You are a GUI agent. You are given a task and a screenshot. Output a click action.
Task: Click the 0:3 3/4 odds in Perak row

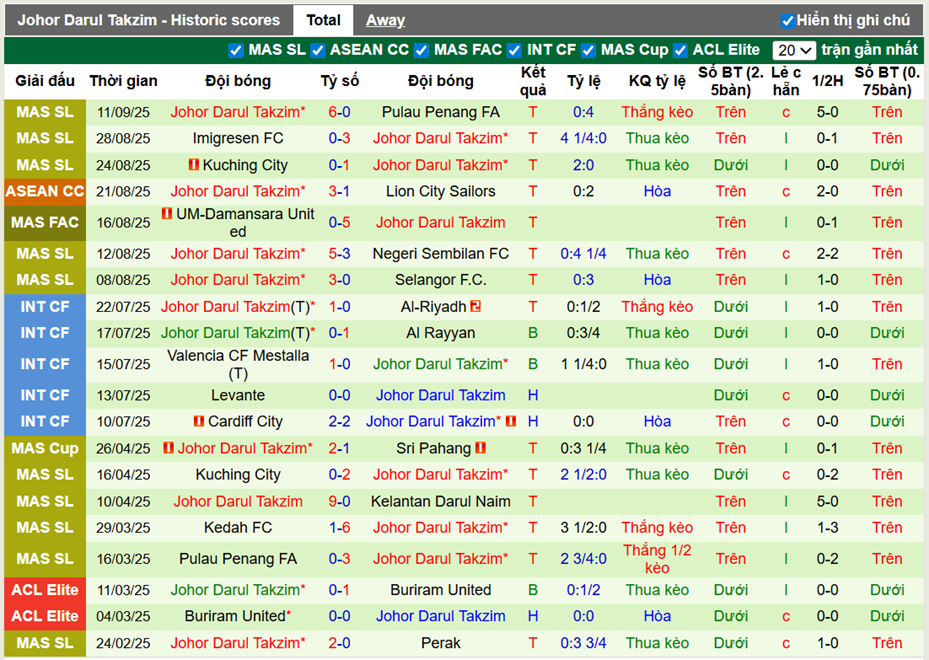(x=583, y=643)
